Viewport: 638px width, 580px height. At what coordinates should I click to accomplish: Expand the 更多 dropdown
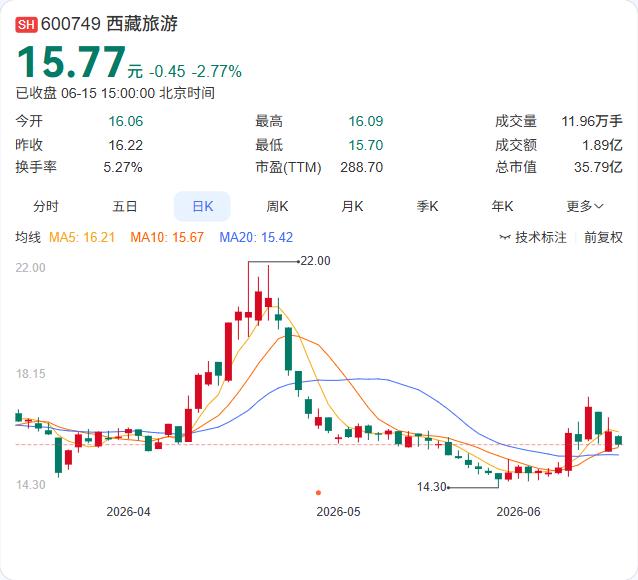[x=585, y=206]
